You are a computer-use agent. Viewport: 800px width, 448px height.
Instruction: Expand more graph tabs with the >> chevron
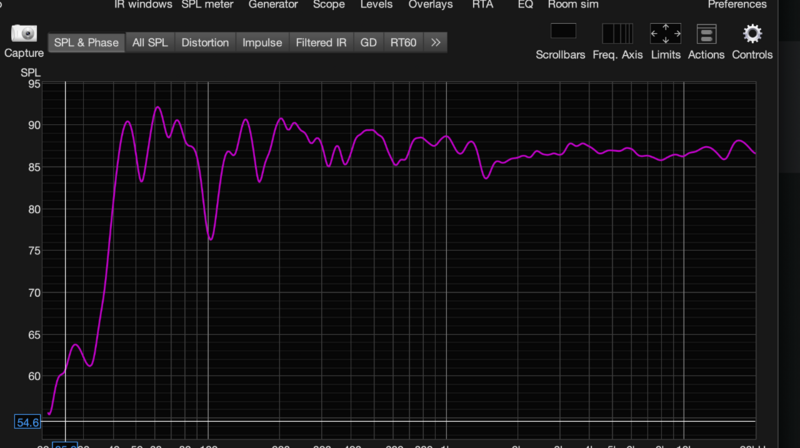(x=435, y=43)
